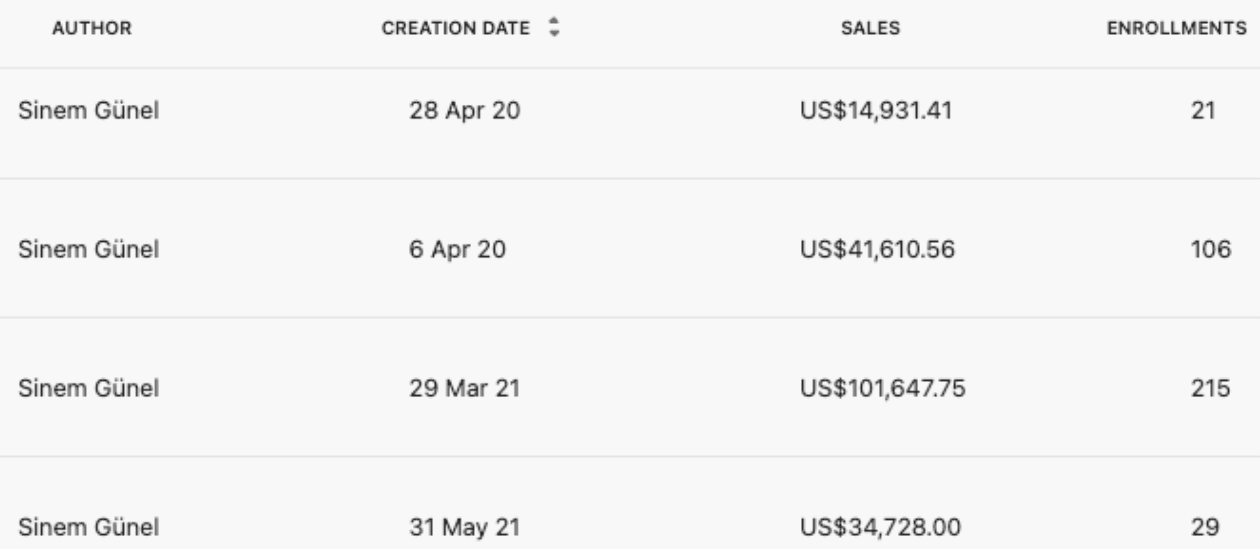
Task: Select author Sinem Günel in 6 Apr 20 row
Action: 88,249
